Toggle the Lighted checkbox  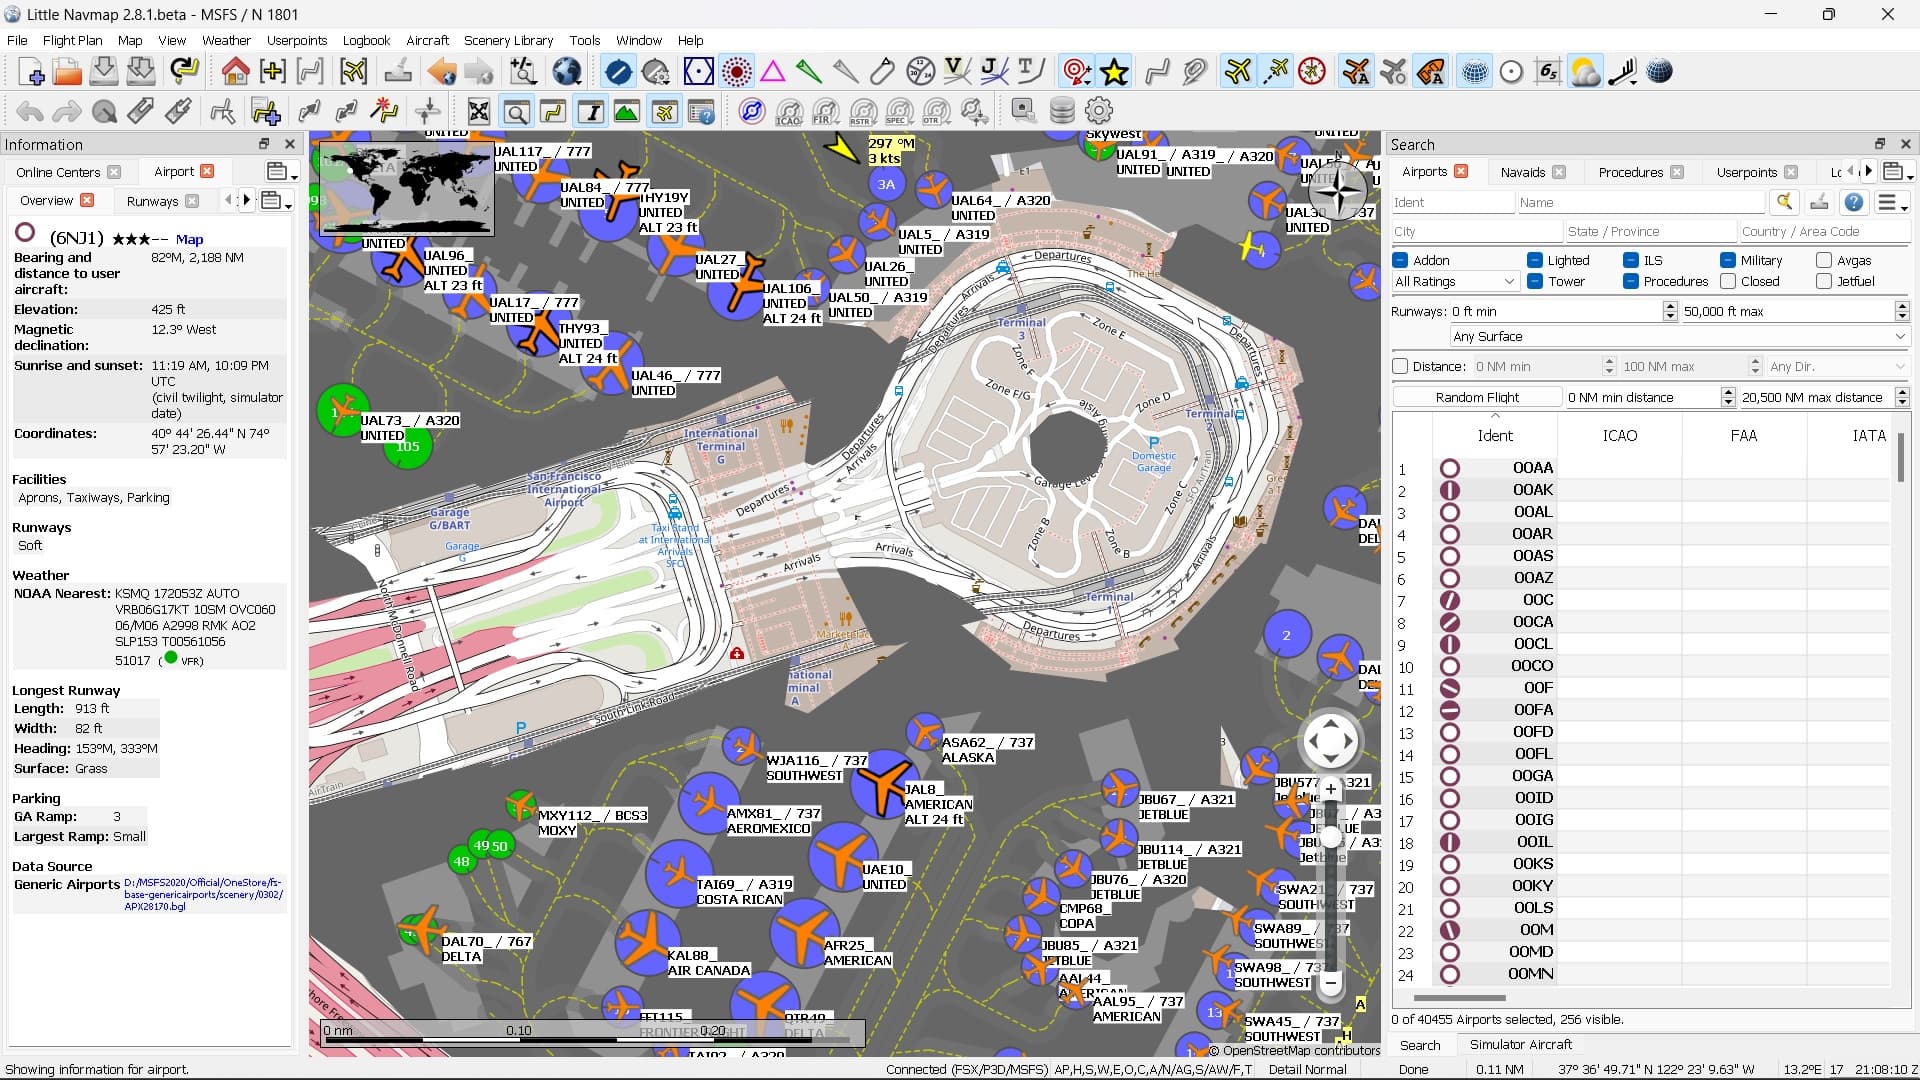pos(1534,260)
